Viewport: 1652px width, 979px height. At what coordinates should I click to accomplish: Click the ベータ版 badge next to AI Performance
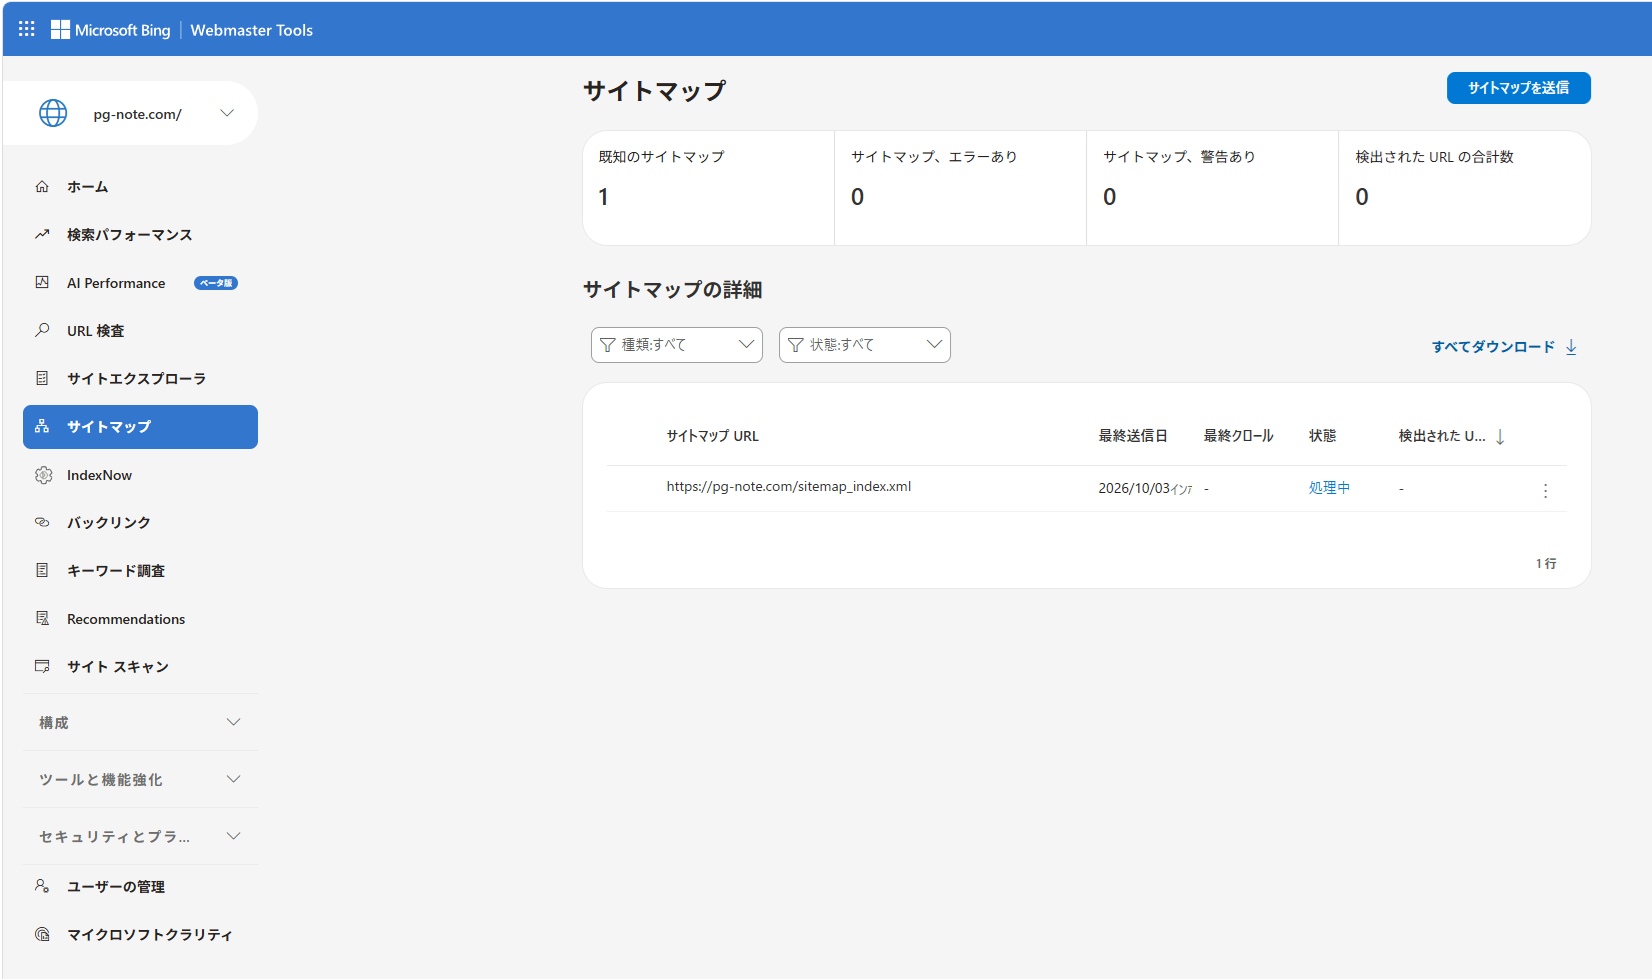(x=216, y=283)
